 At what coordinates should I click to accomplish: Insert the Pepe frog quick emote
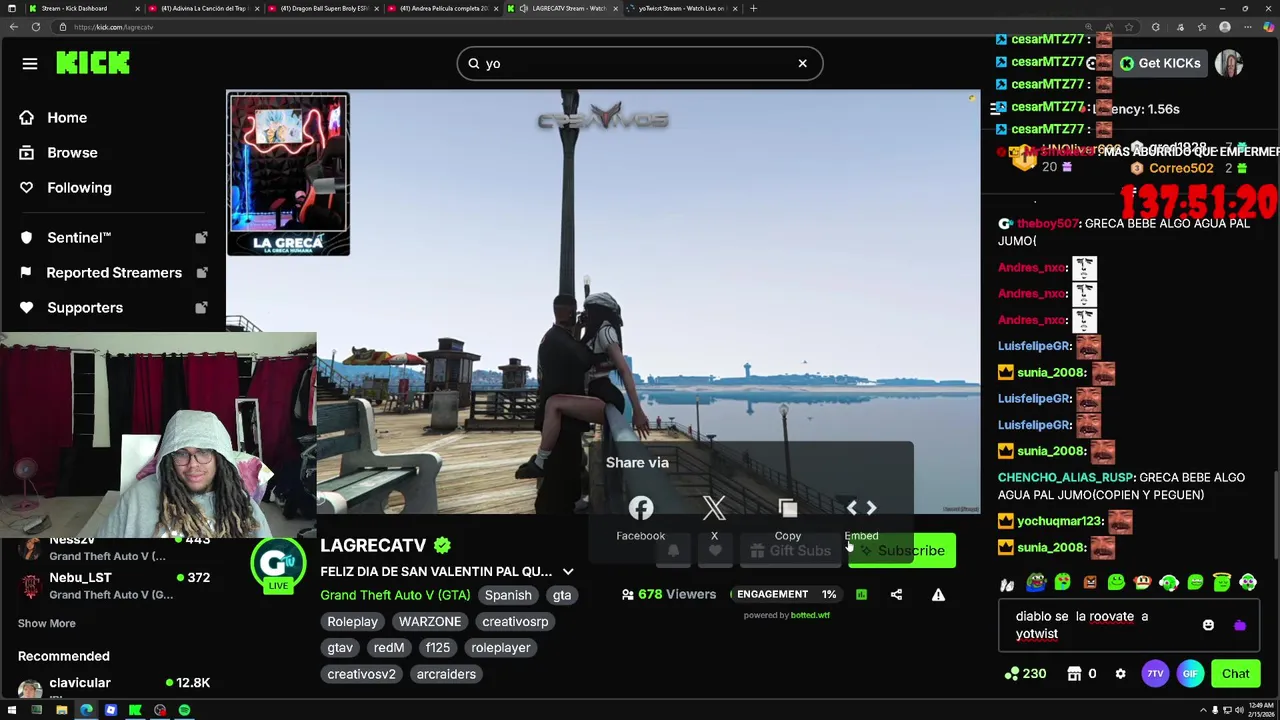[x=1036, y=583]
